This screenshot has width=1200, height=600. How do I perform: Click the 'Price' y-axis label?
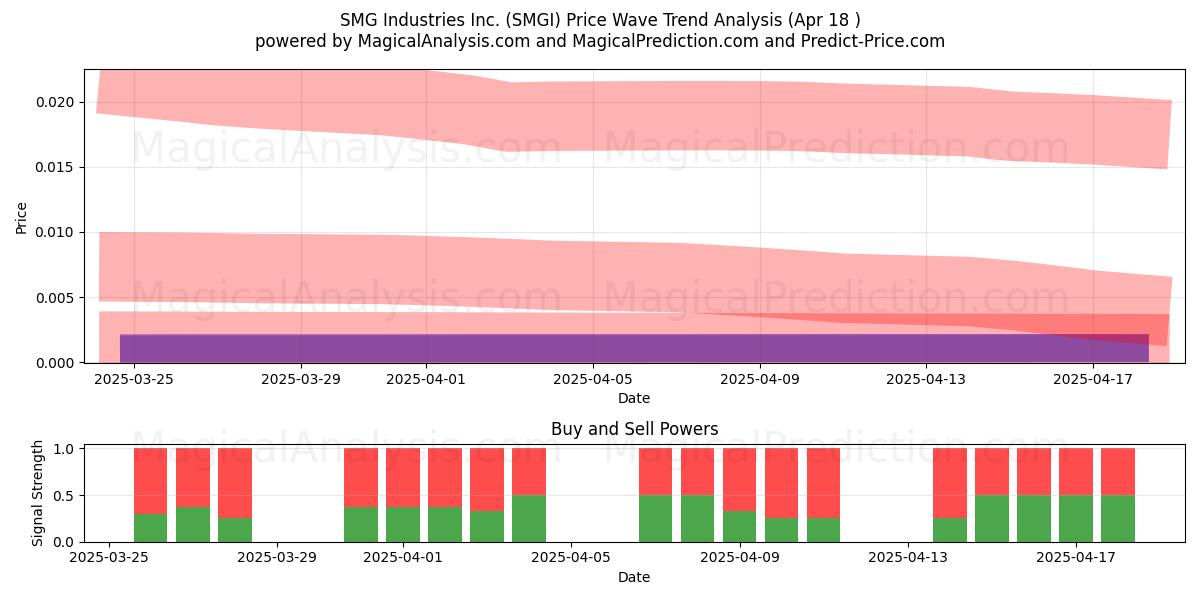point(22,217)
